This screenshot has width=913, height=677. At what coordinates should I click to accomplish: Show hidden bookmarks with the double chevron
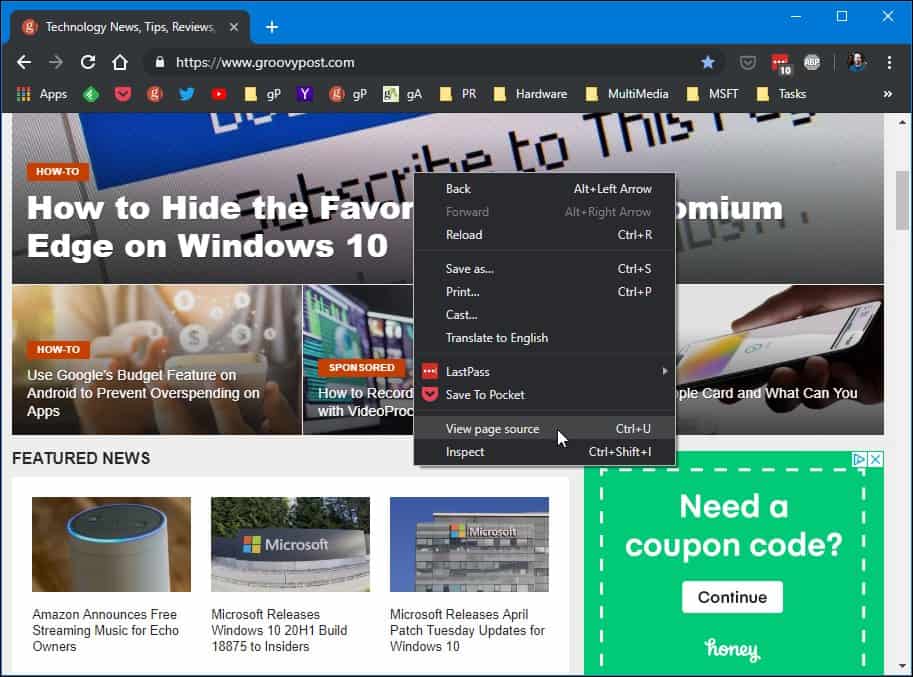(887, 94)
